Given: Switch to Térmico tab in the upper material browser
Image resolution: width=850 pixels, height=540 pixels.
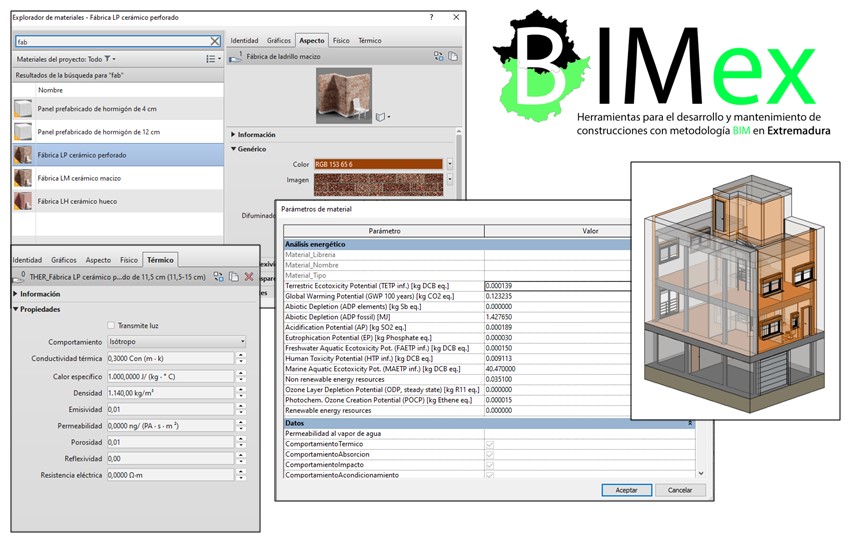Looking at the screenshot, I should [370, 40].
